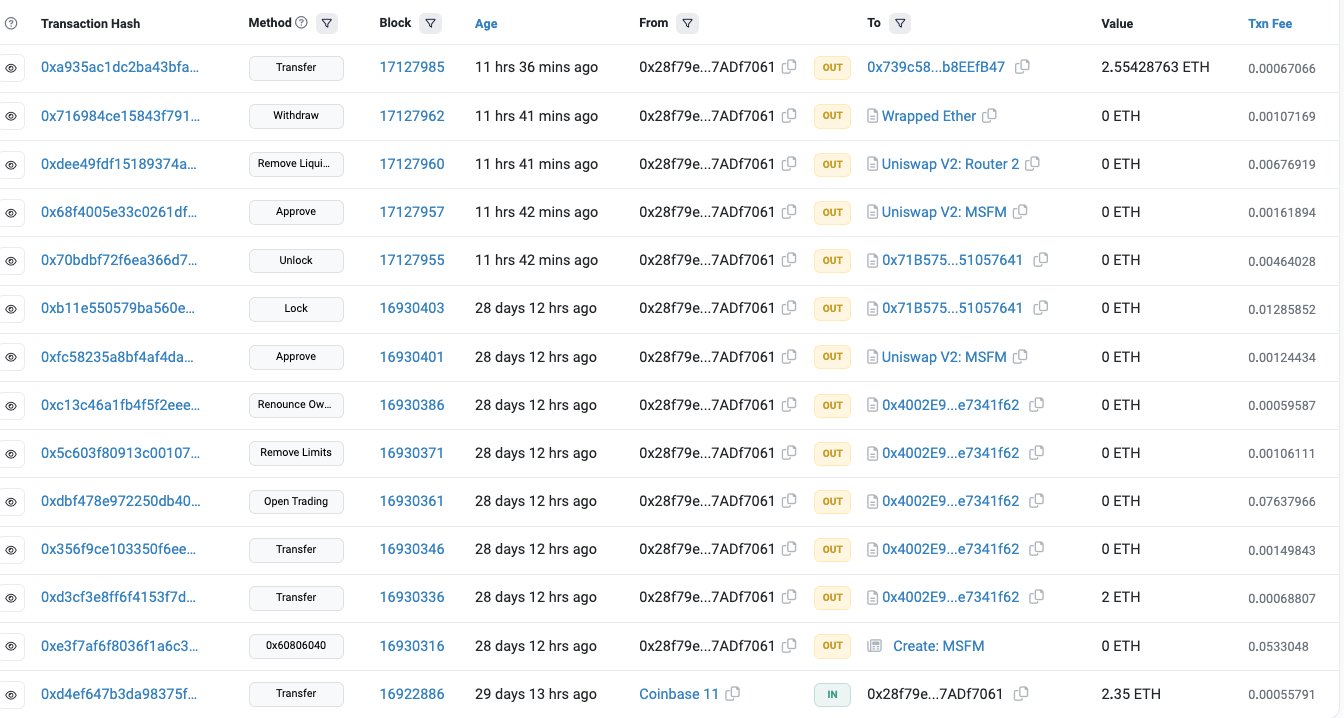The image size is (1344, 718).
Task: Click contract icon beside Wrapped Ether
Action: 873,116
